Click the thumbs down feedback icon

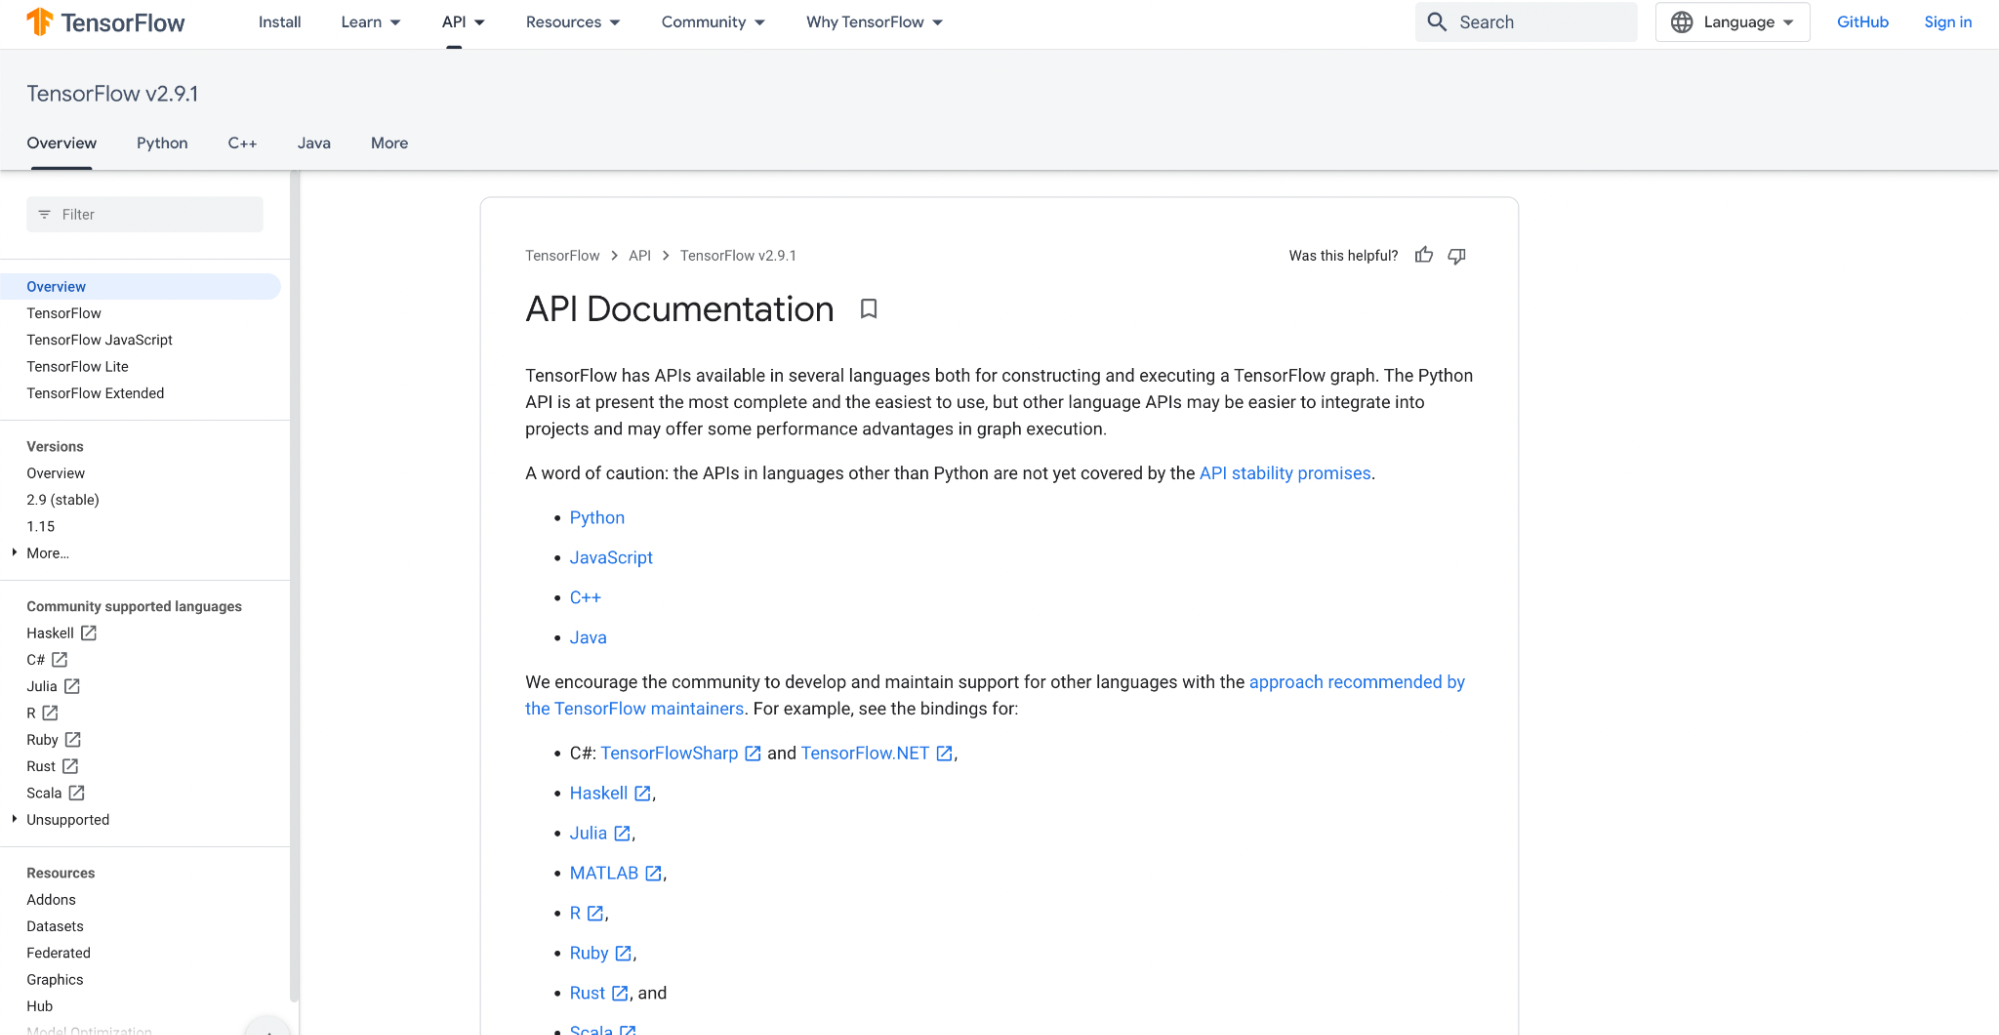point(1456,256)
